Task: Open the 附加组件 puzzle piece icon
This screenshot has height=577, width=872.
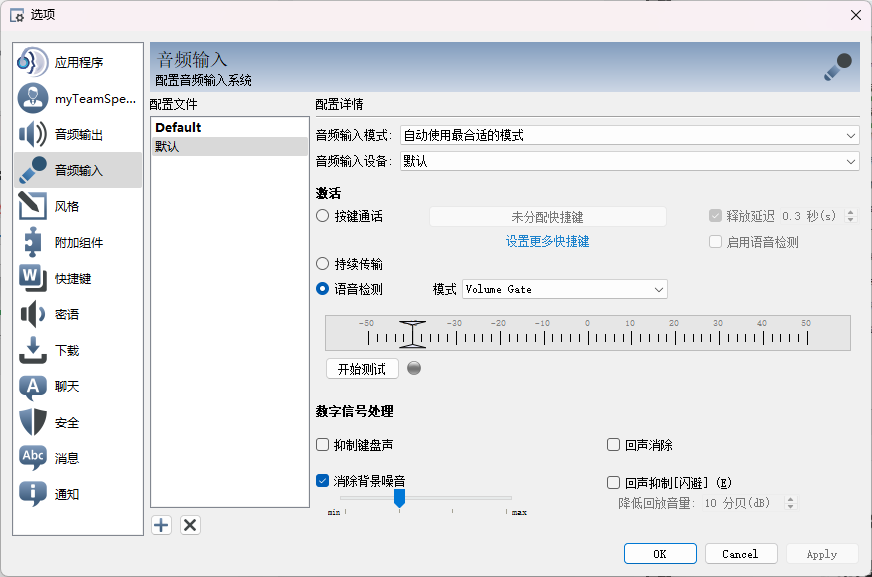Action: pyautogui.click(x=33, y=242)
